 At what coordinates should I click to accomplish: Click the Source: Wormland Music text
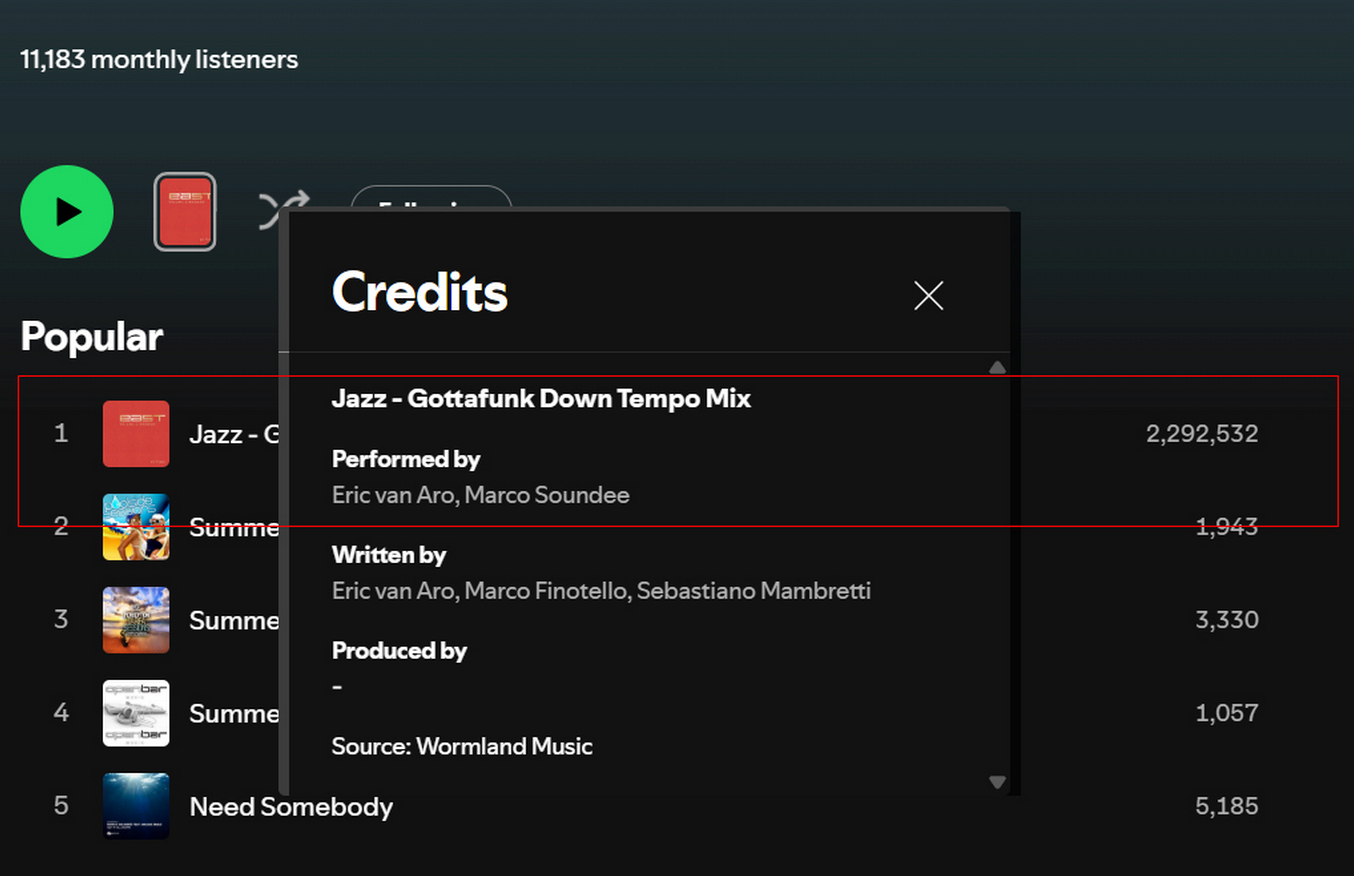(x=462, y=747)
